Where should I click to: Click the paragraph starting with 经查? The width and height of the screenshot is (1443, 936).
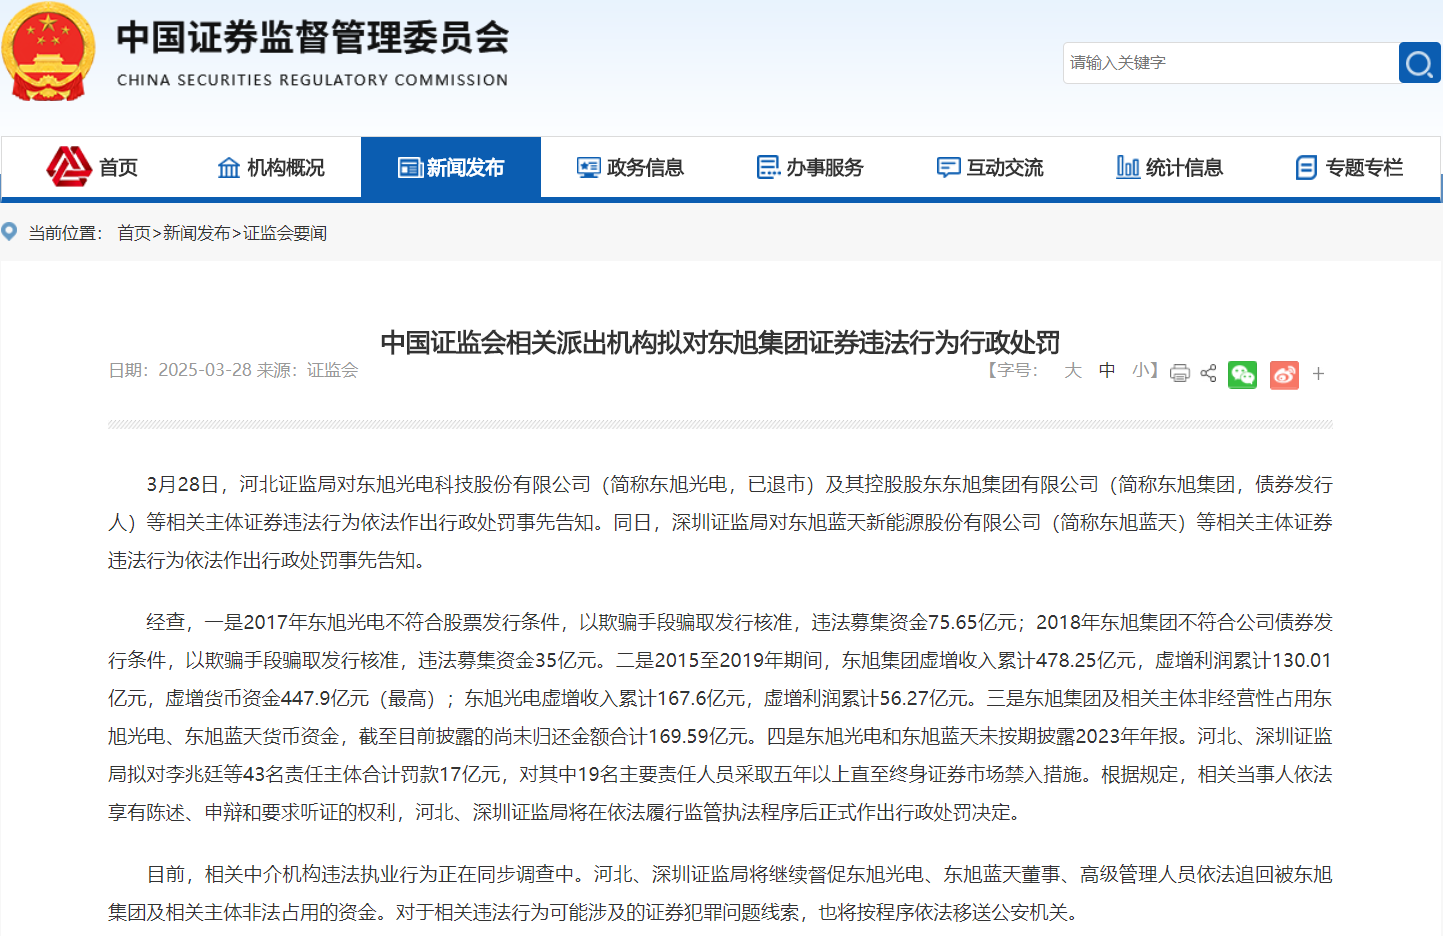(x=720, y=717)
